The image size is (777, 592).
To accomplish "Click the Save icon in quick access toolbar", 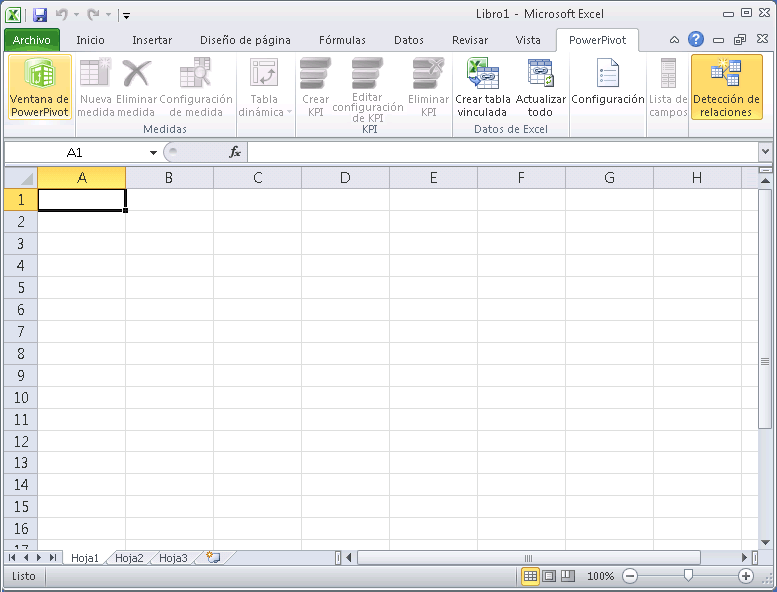I will click(x=40, y=15).
